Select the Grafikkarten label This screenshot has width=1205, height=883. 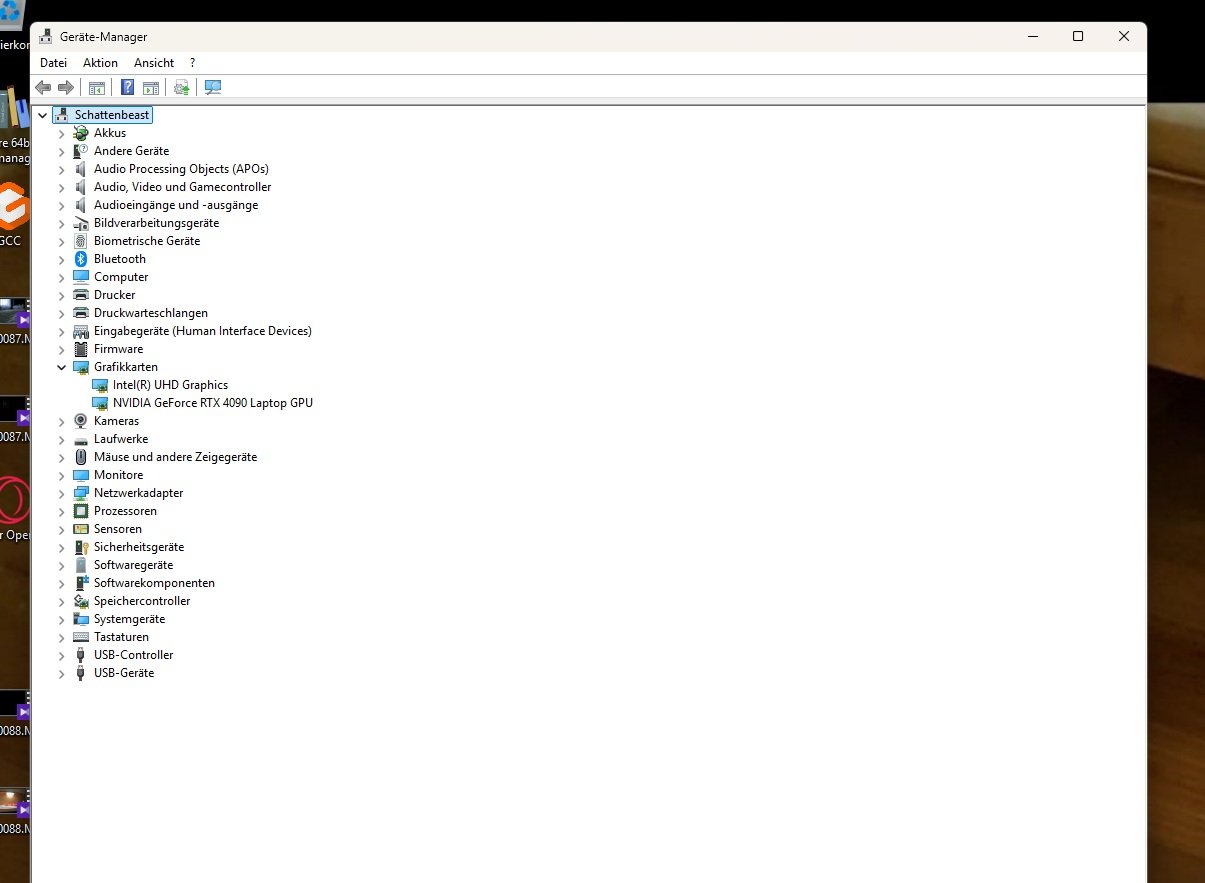(x=126, y=367)
